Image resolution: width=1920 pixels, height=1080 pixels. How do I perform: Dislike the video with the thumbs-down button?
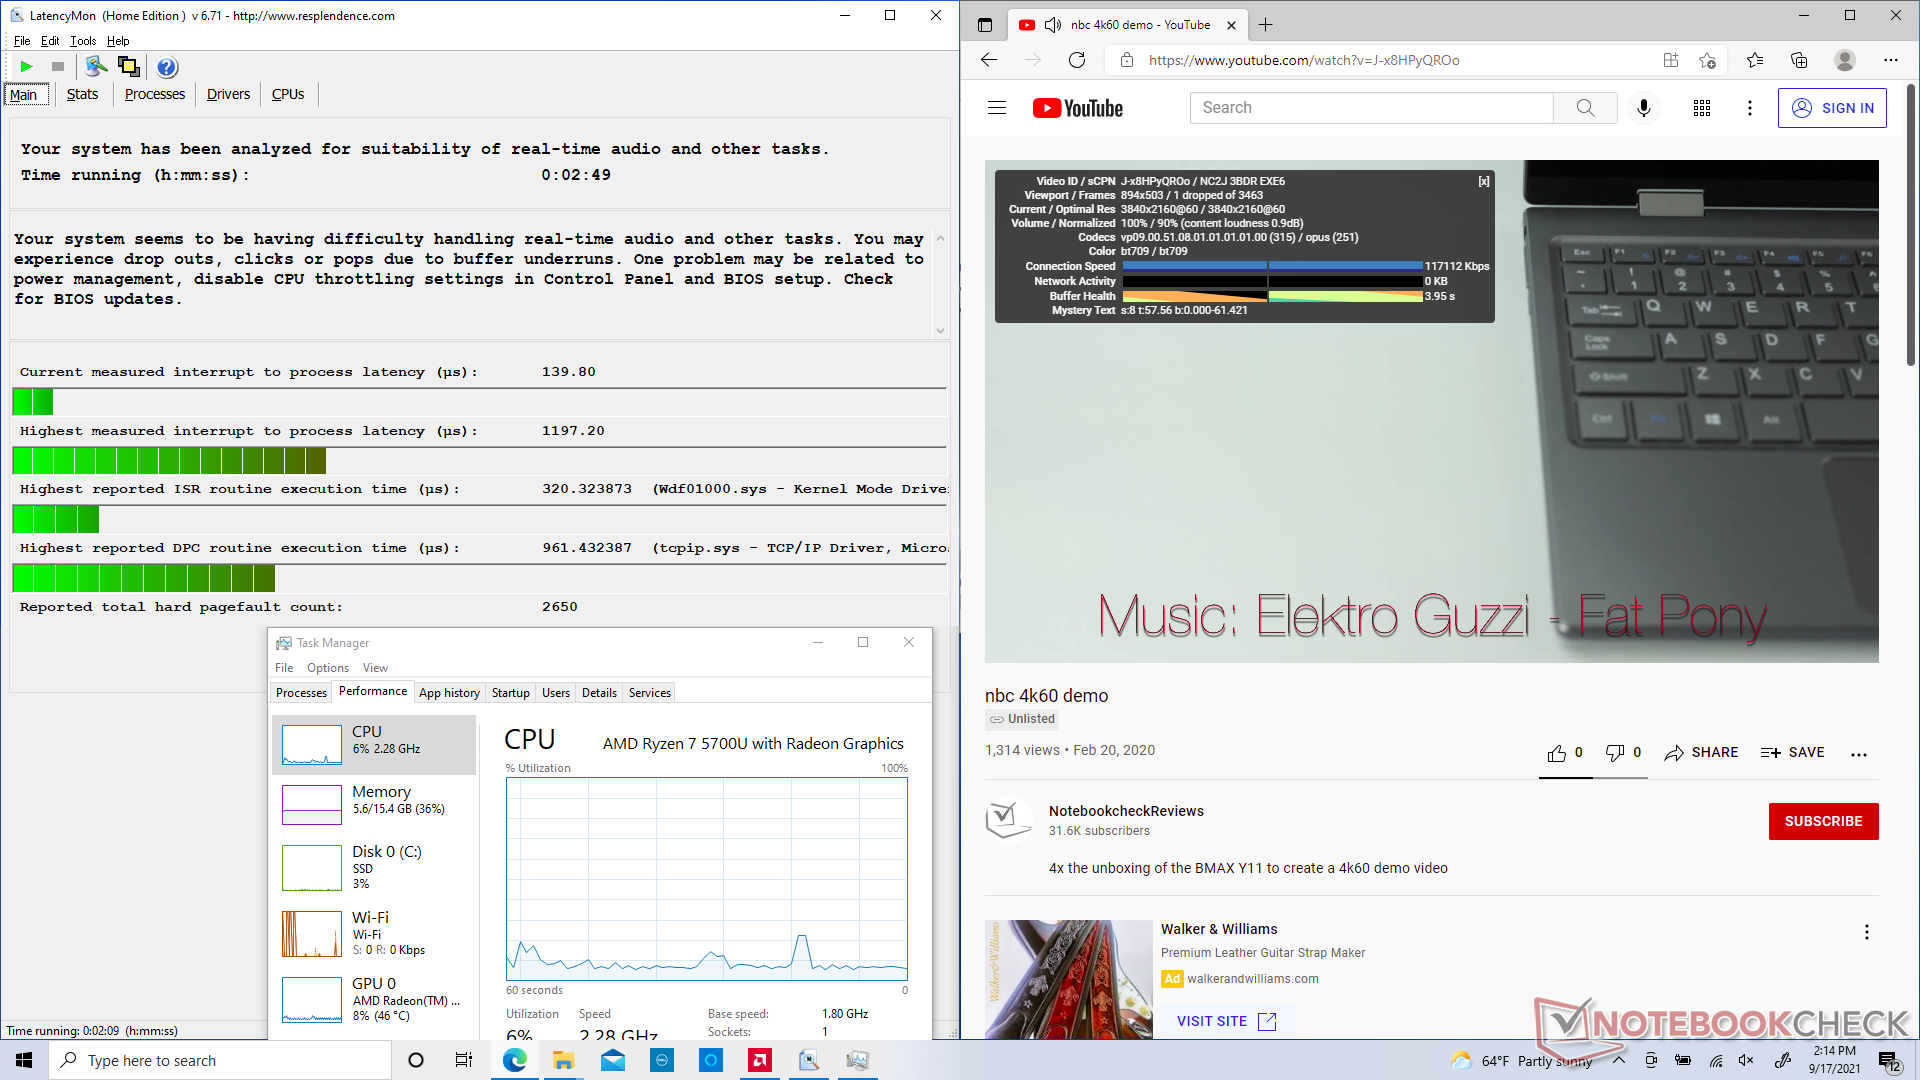point(1614,753)
